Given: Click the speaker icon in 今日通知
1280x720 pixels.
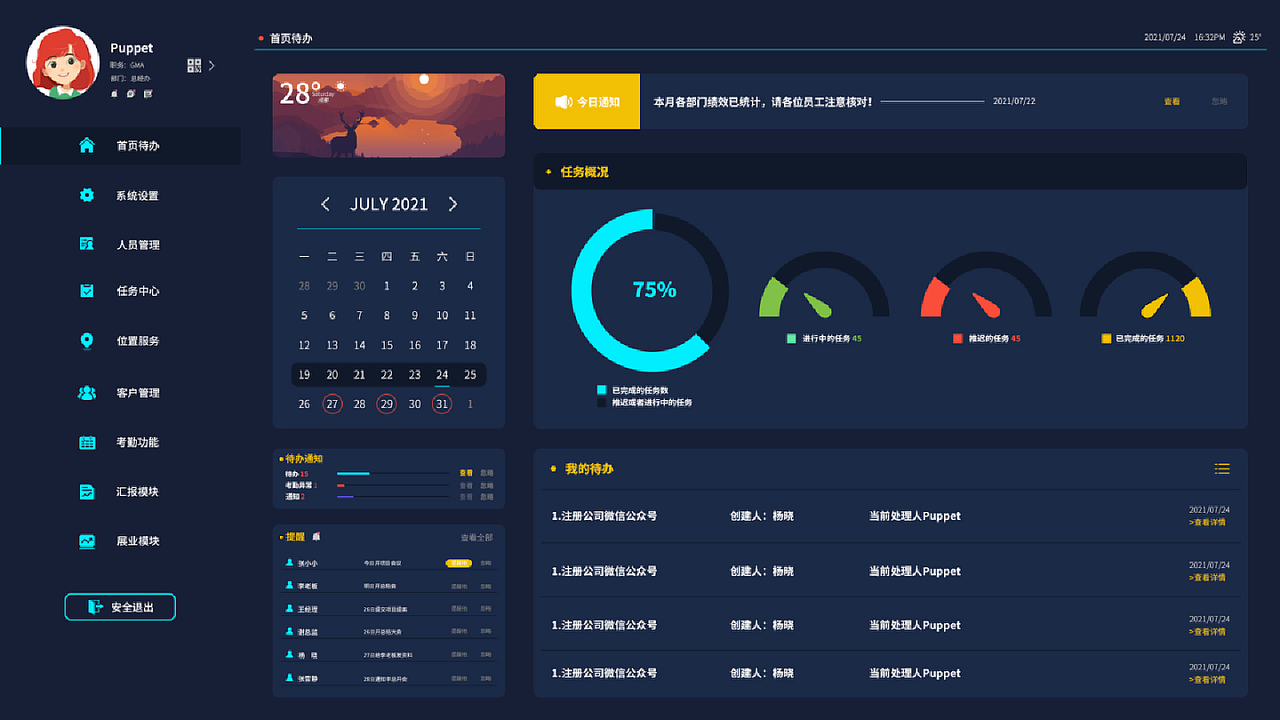Looking at the screenshot, I should point(563,101).
